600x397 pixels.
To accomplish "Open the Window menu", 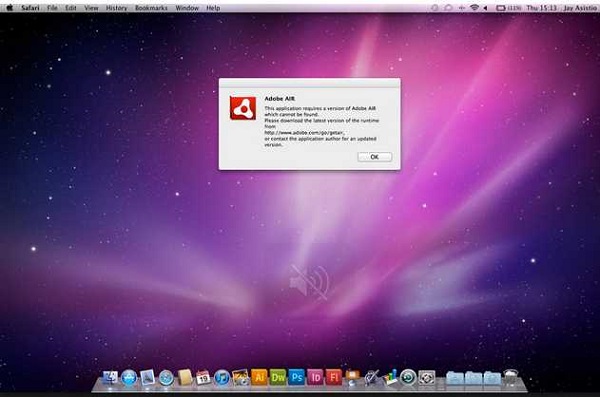I will pos(187,8).
